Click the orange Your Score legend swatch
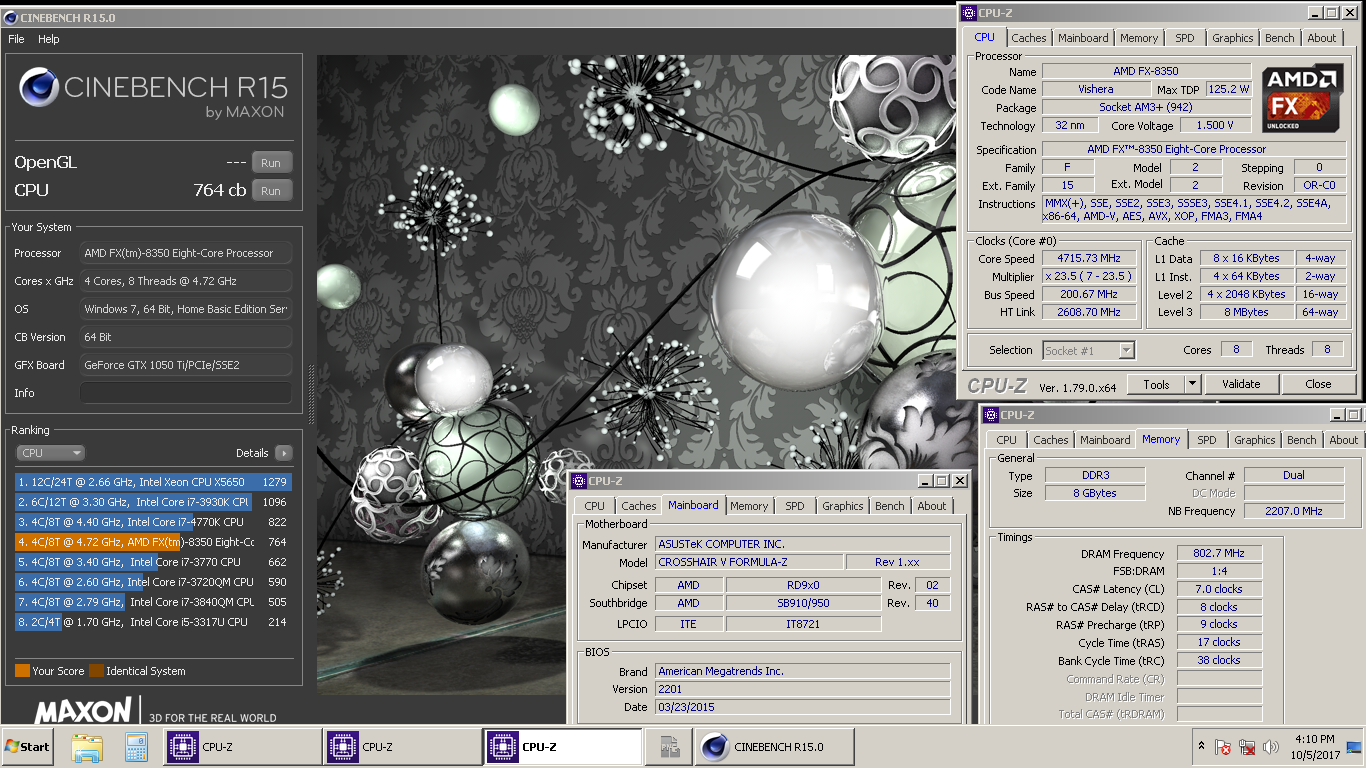Image resolution: width=1366 pixels, height=768 pixels. pyautogui.click(x=22, y=671)
